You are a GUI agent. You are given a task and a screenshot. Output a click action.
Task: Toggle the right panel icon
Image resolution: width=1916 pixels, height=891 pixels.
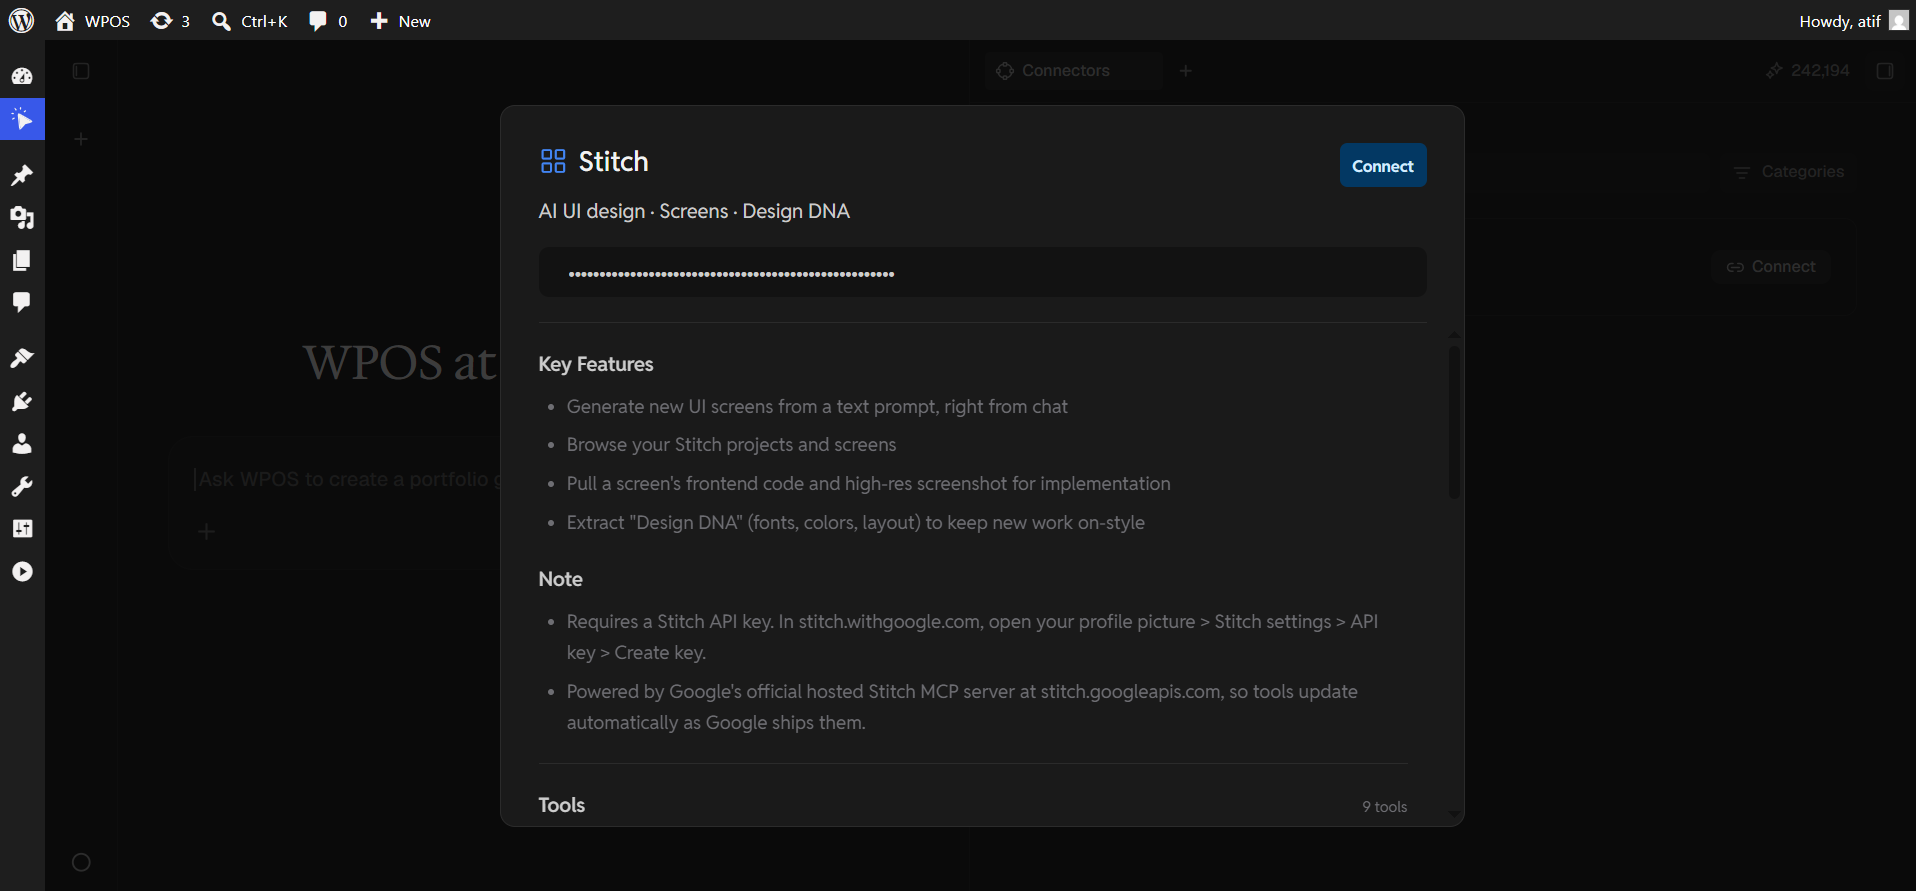tap(1885, 71)
